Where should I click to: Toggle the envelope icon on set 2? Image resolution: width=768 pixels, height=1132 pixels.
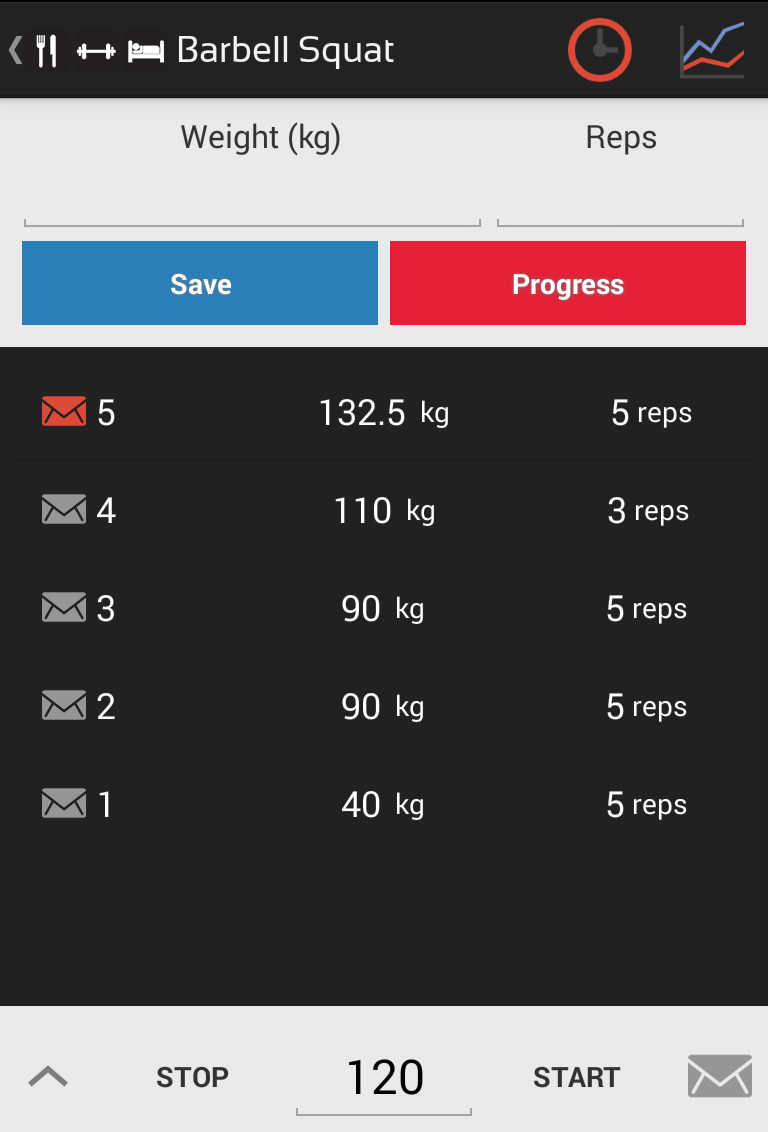(64, 706)
